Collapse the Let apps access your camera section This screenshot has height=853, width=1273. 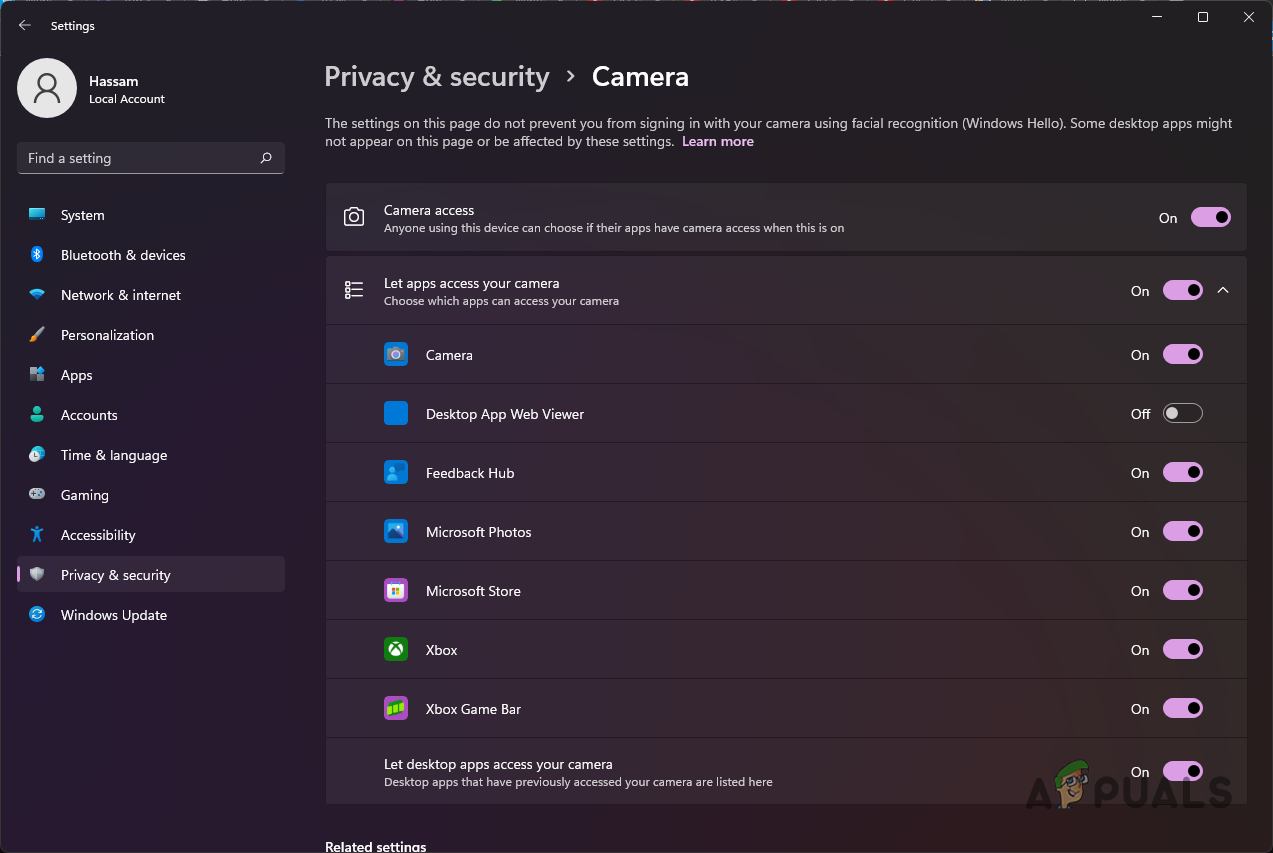point(1223,290)
